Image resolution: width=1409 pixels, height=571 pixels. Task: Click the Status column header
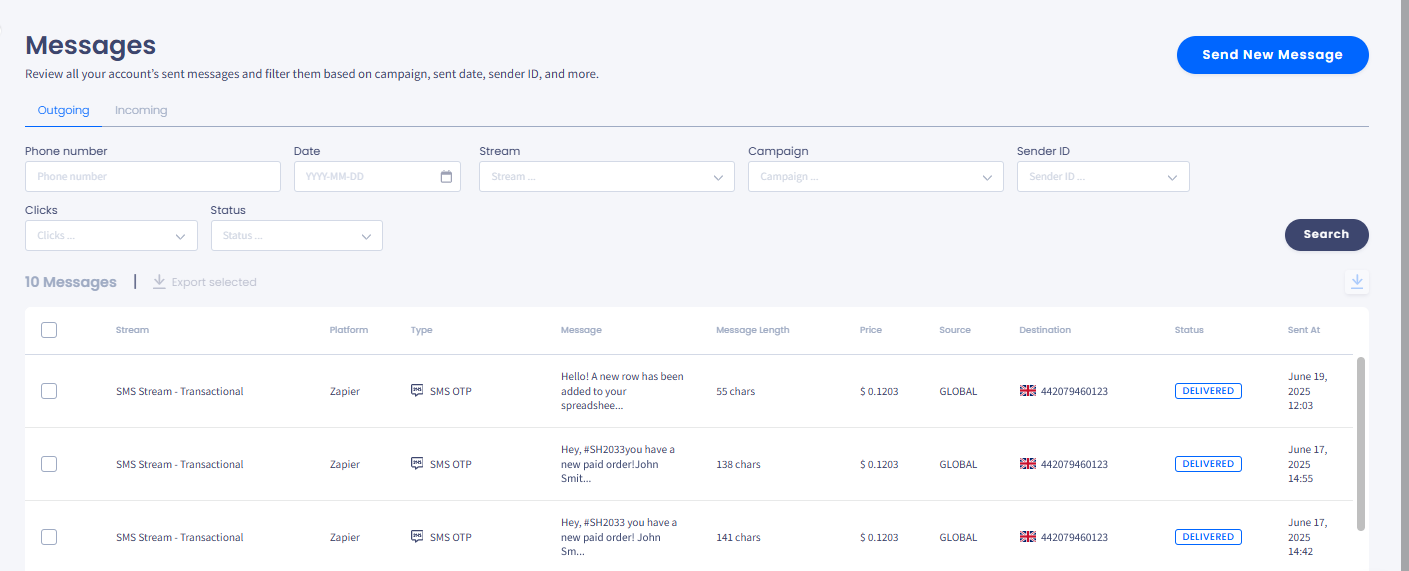1189,330
